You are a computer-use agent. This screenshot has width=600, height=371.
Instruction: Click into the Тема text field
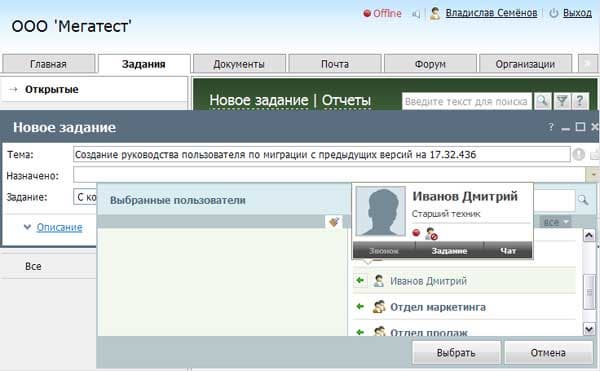(x=321, y=155)
